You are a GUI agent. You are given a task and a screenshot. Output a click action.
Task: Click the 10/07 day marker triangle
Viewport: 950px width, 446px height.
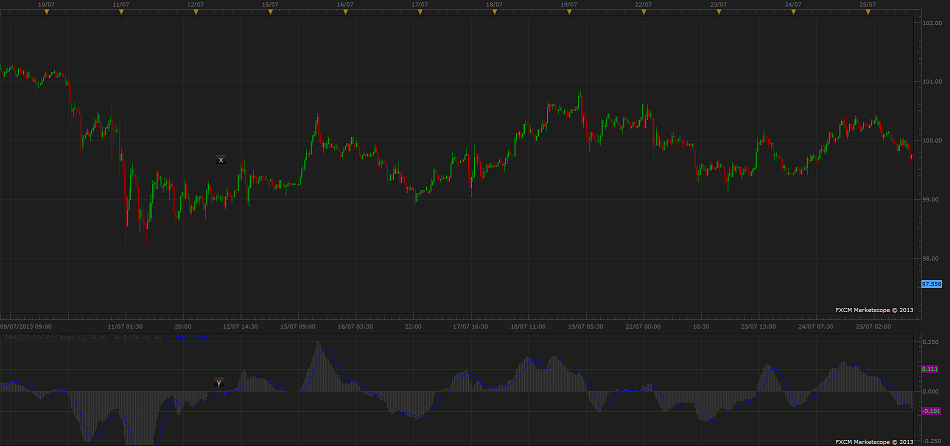[x=46, y=13]
